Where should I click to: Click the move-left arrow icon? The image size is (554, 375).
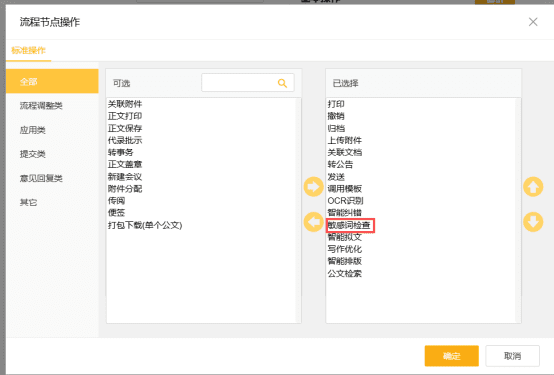(x=313, y=222)
